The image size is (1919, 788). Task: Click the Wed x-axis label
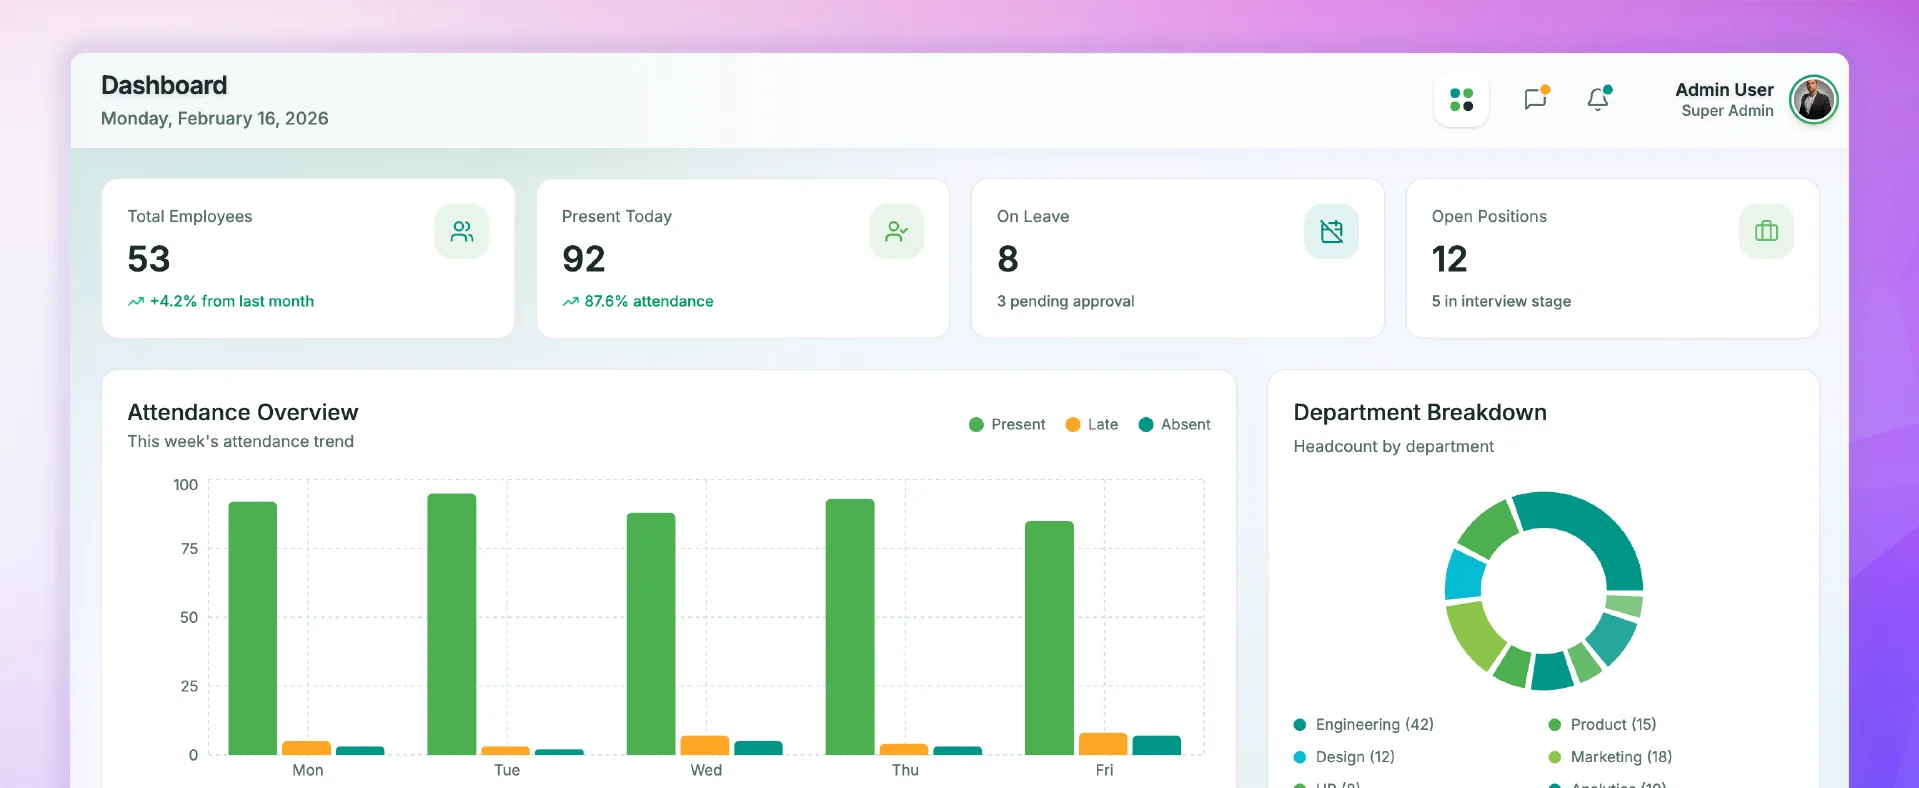706,770
